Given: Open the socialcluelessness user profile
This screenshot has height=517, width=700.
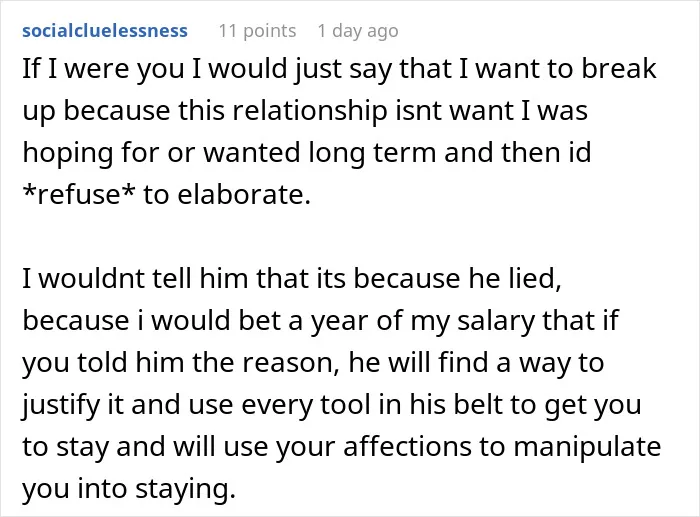Looking at the screenshot, I should [105, 31].
